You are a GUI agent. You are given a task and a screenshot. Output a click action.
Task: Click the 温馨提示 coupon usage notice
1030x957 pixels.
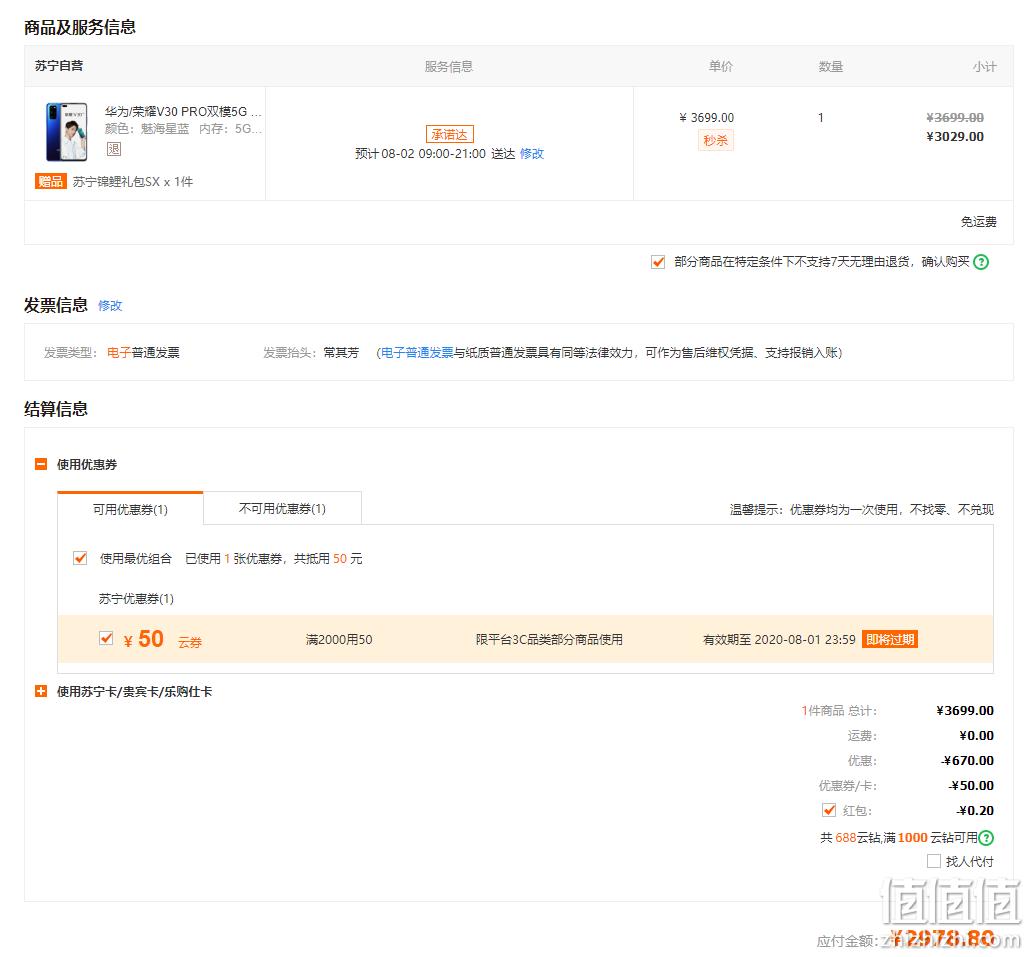tap(861, 509)
